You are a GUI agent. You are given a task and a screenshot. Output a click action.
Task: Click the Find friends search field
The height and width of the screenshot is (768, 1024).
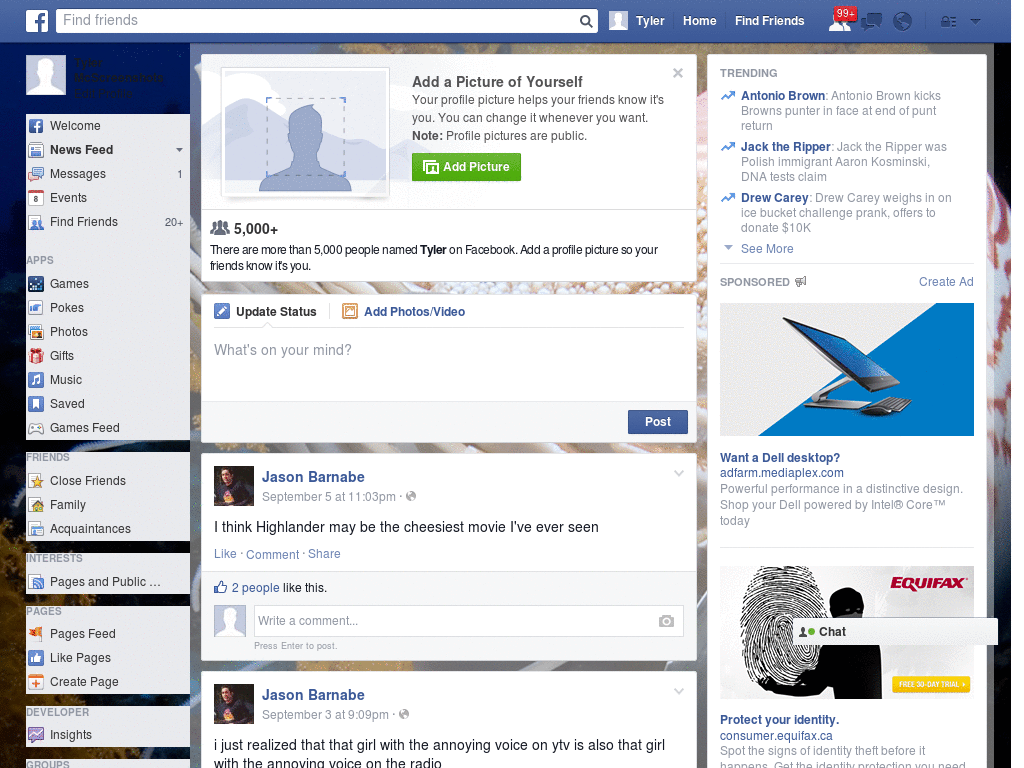point(317,21)
